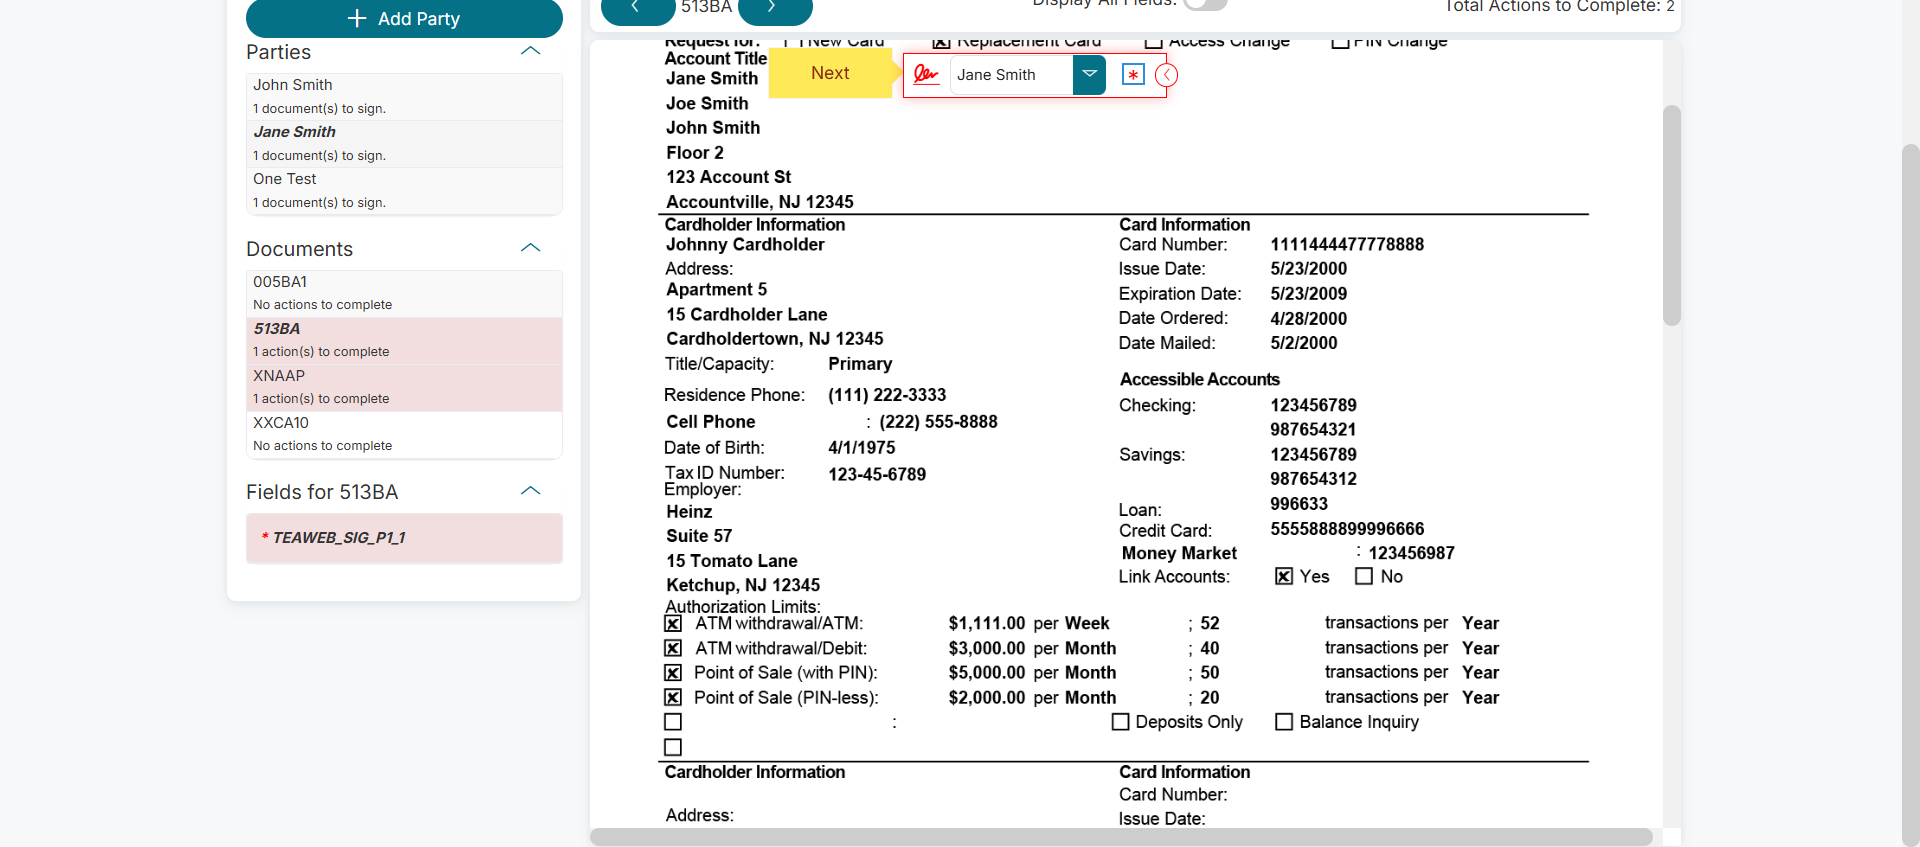Toggle the Display All Fields switch
The image size is (1920, 847).
(1205, 3)
